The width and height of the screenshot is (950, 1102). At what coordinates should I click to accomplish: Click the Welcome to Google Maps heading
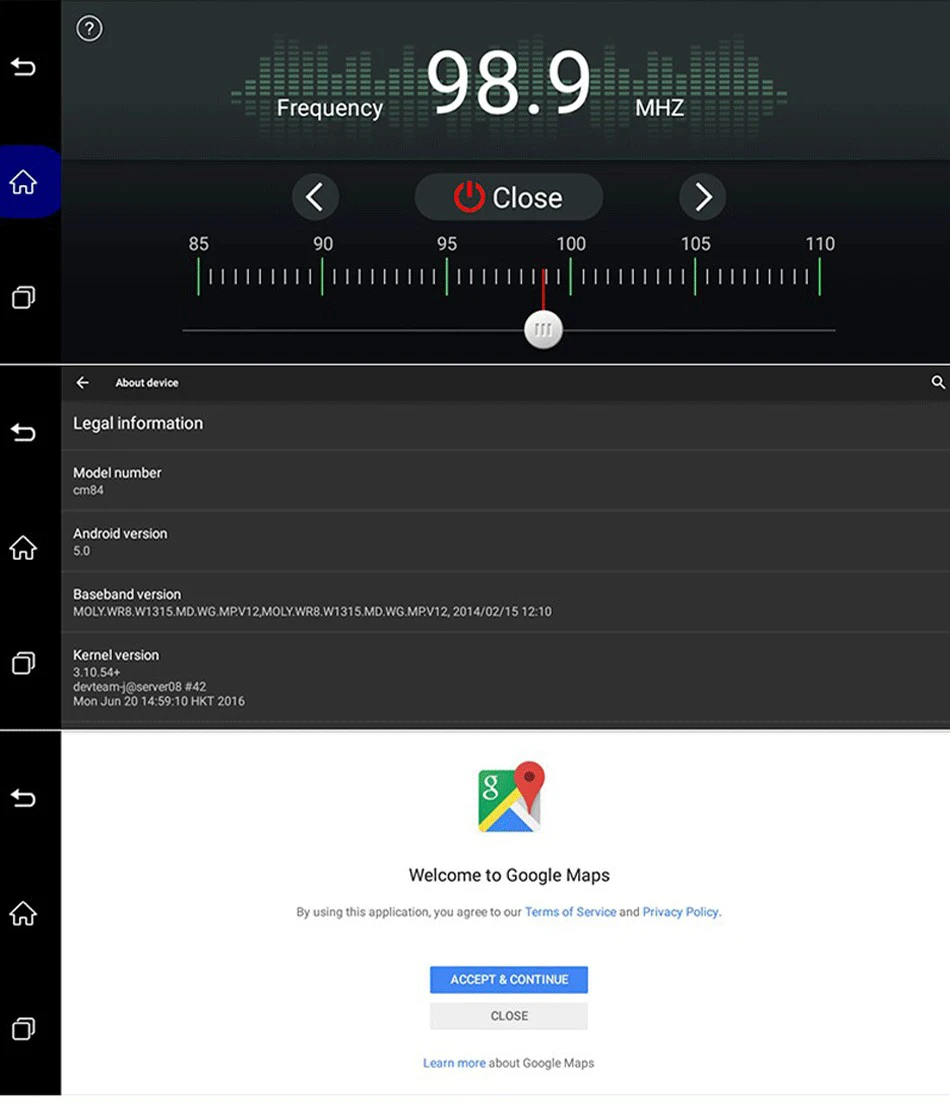[x=509, y=875]
